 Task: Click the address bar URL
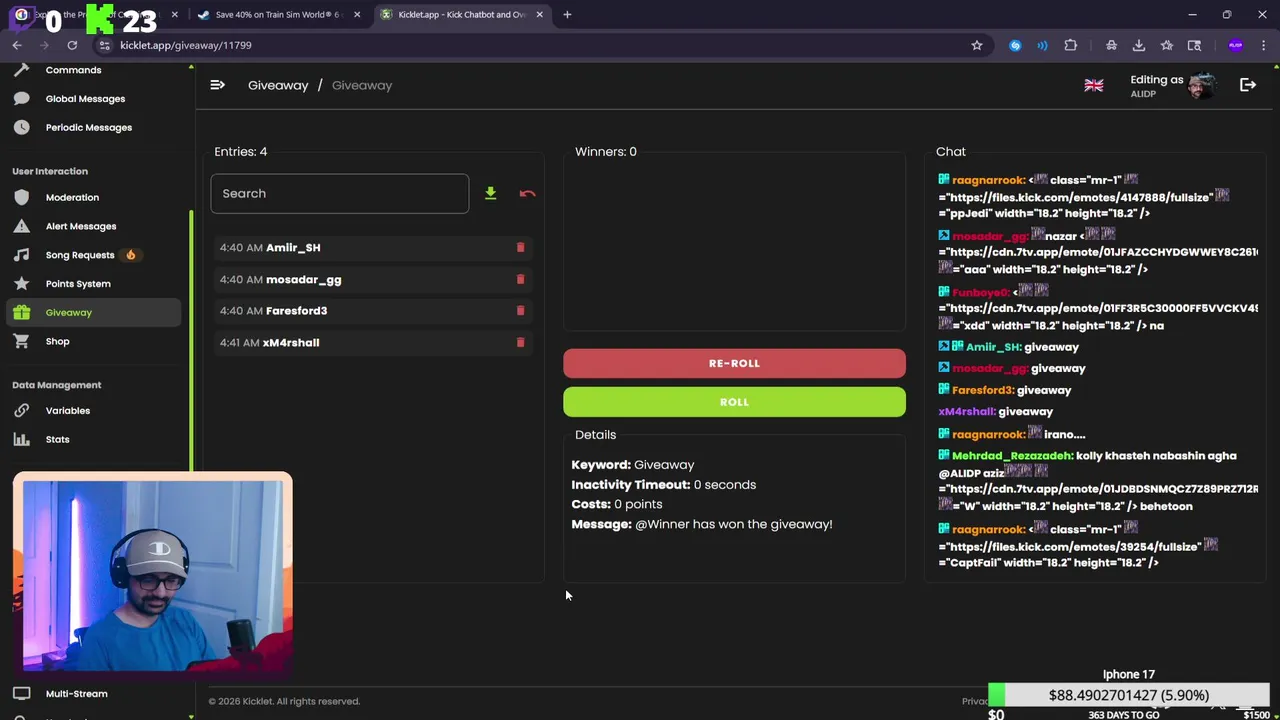tap(186, 45)
